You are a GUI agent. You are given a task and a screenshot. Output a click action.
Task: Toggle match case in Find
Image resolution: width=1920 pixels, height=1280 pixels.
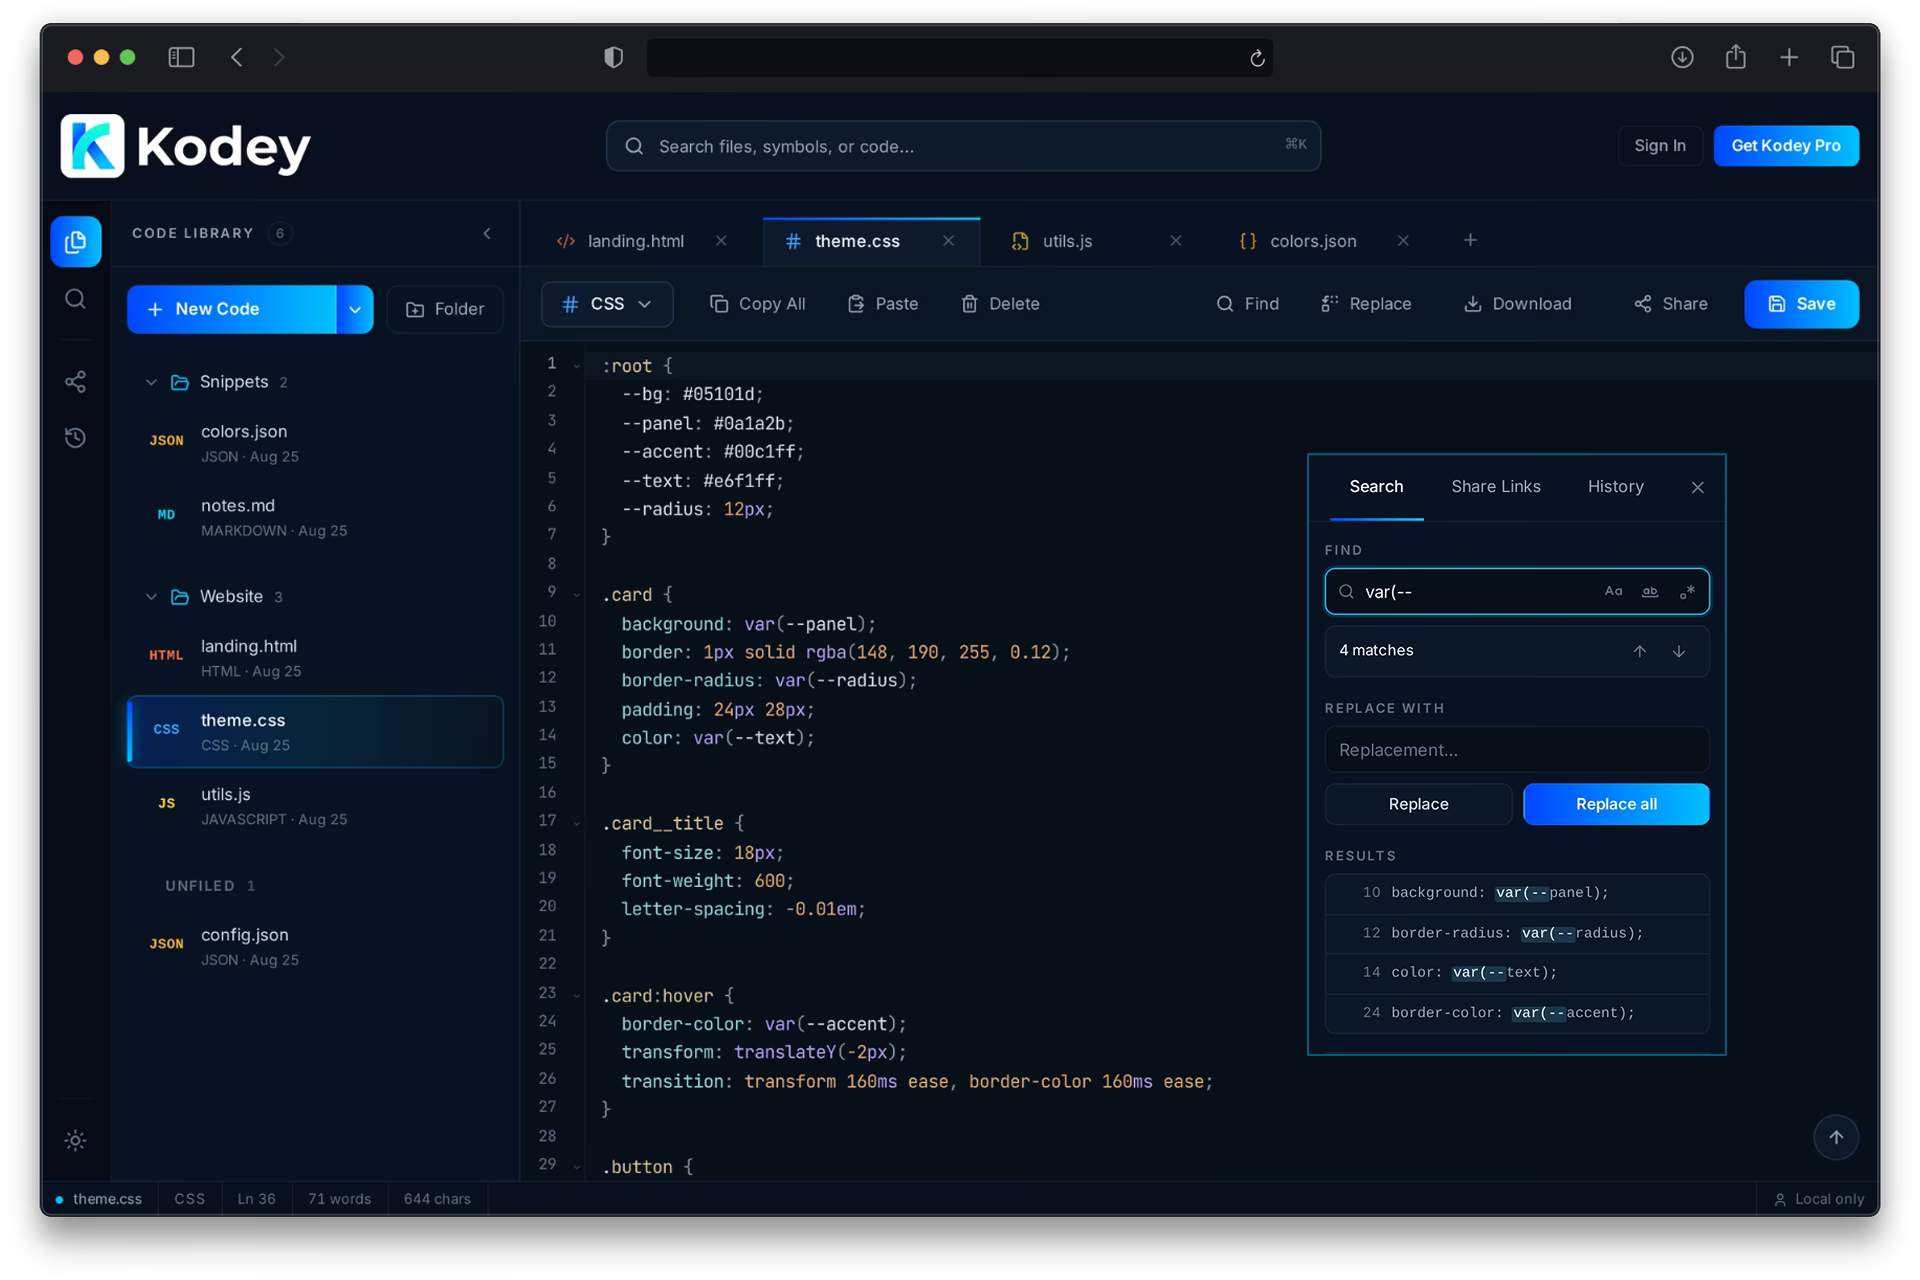(x=1613, y=592)
